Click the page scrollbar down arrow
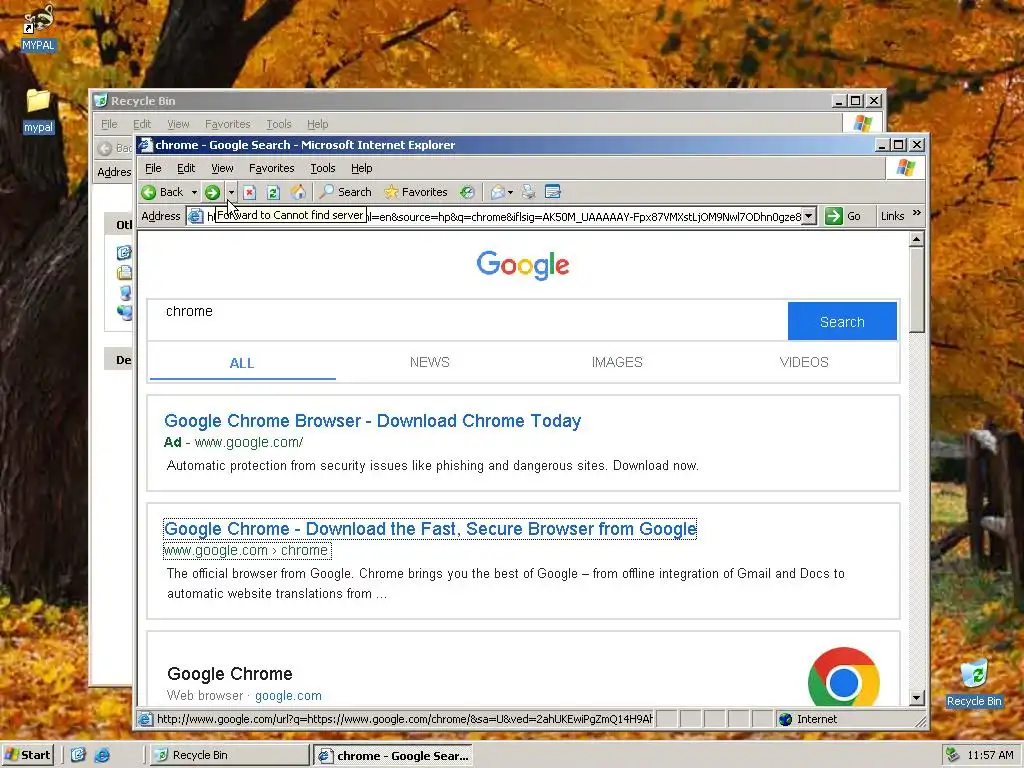The width and height of the screenshot is (1024, 768). 917,698
